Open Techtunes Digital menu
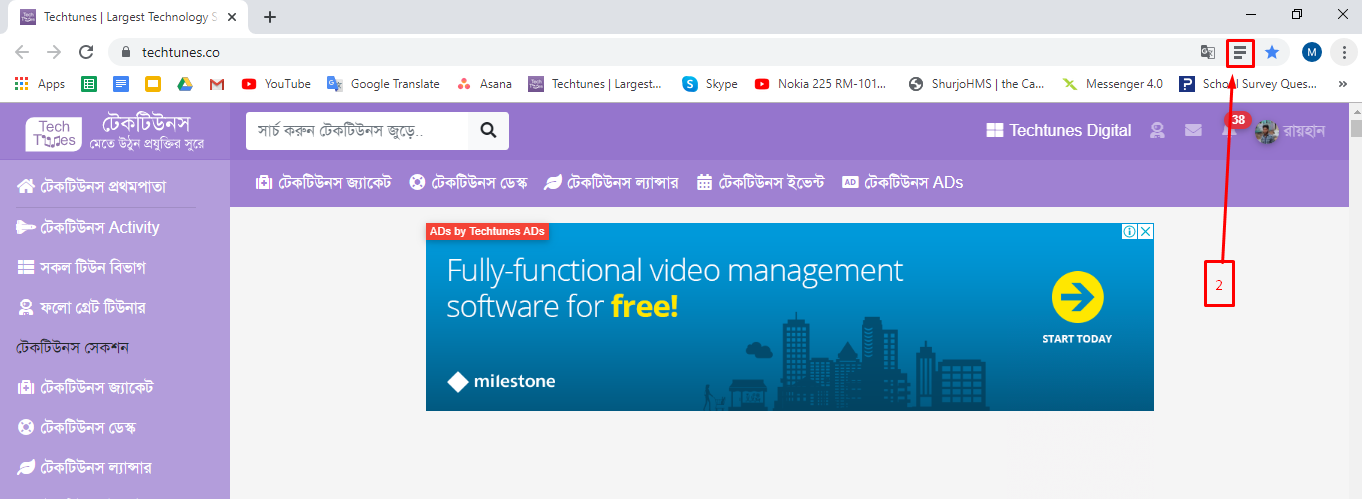Screen dimensions: 1362x499 [1058, 130]
